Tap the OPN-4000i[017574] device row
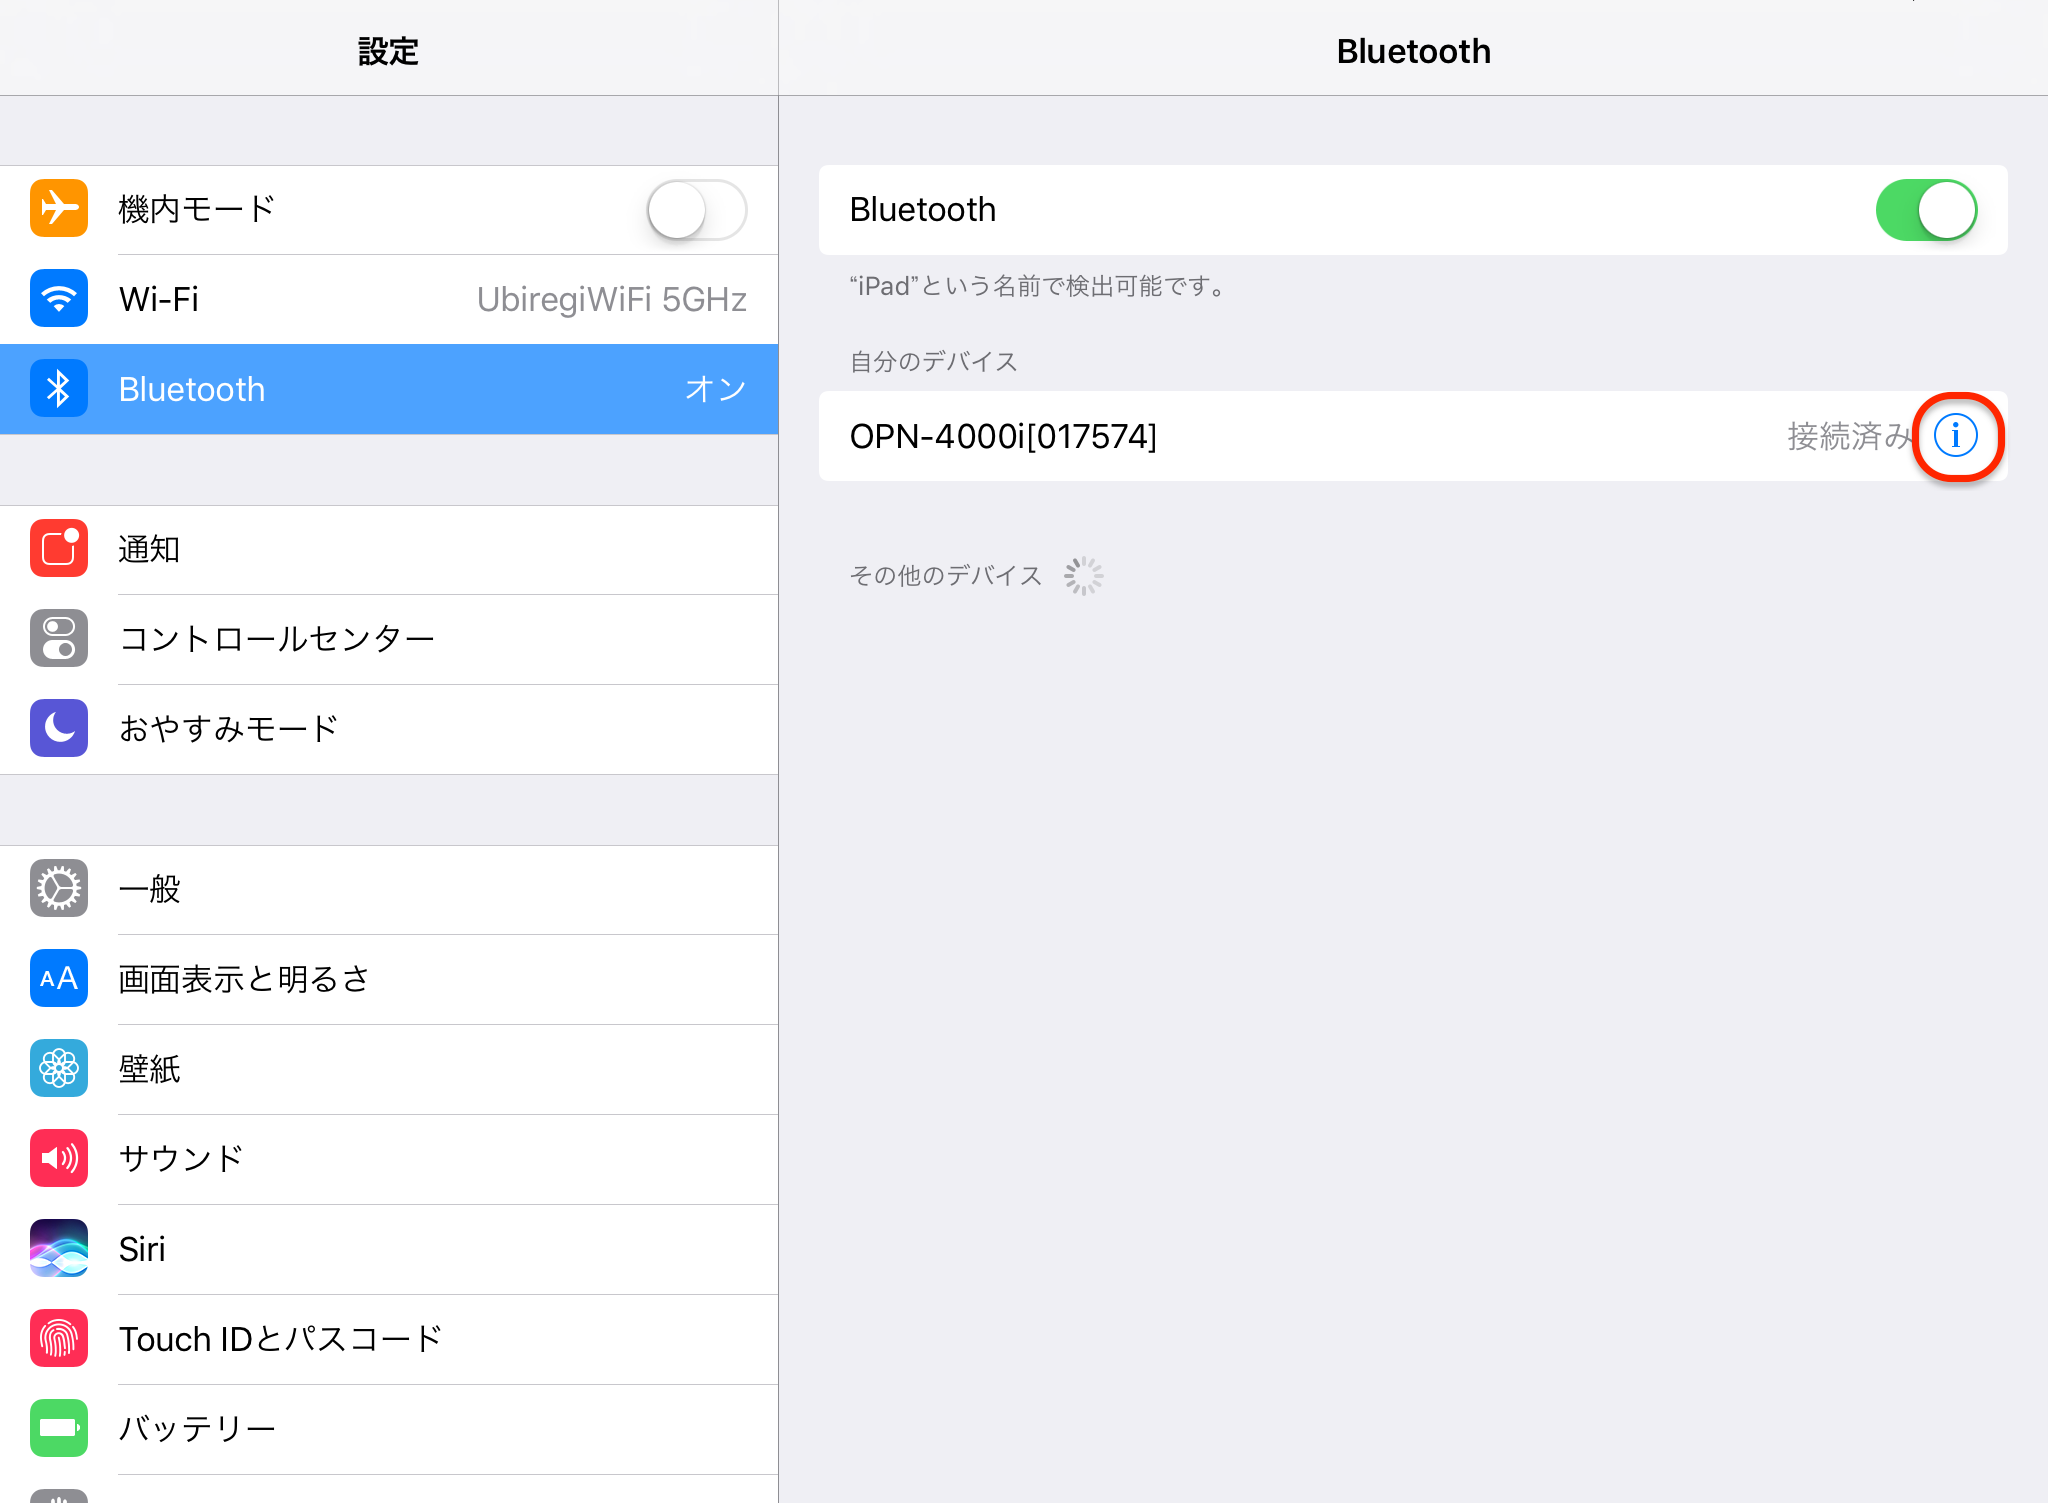 coord(1413,436)
